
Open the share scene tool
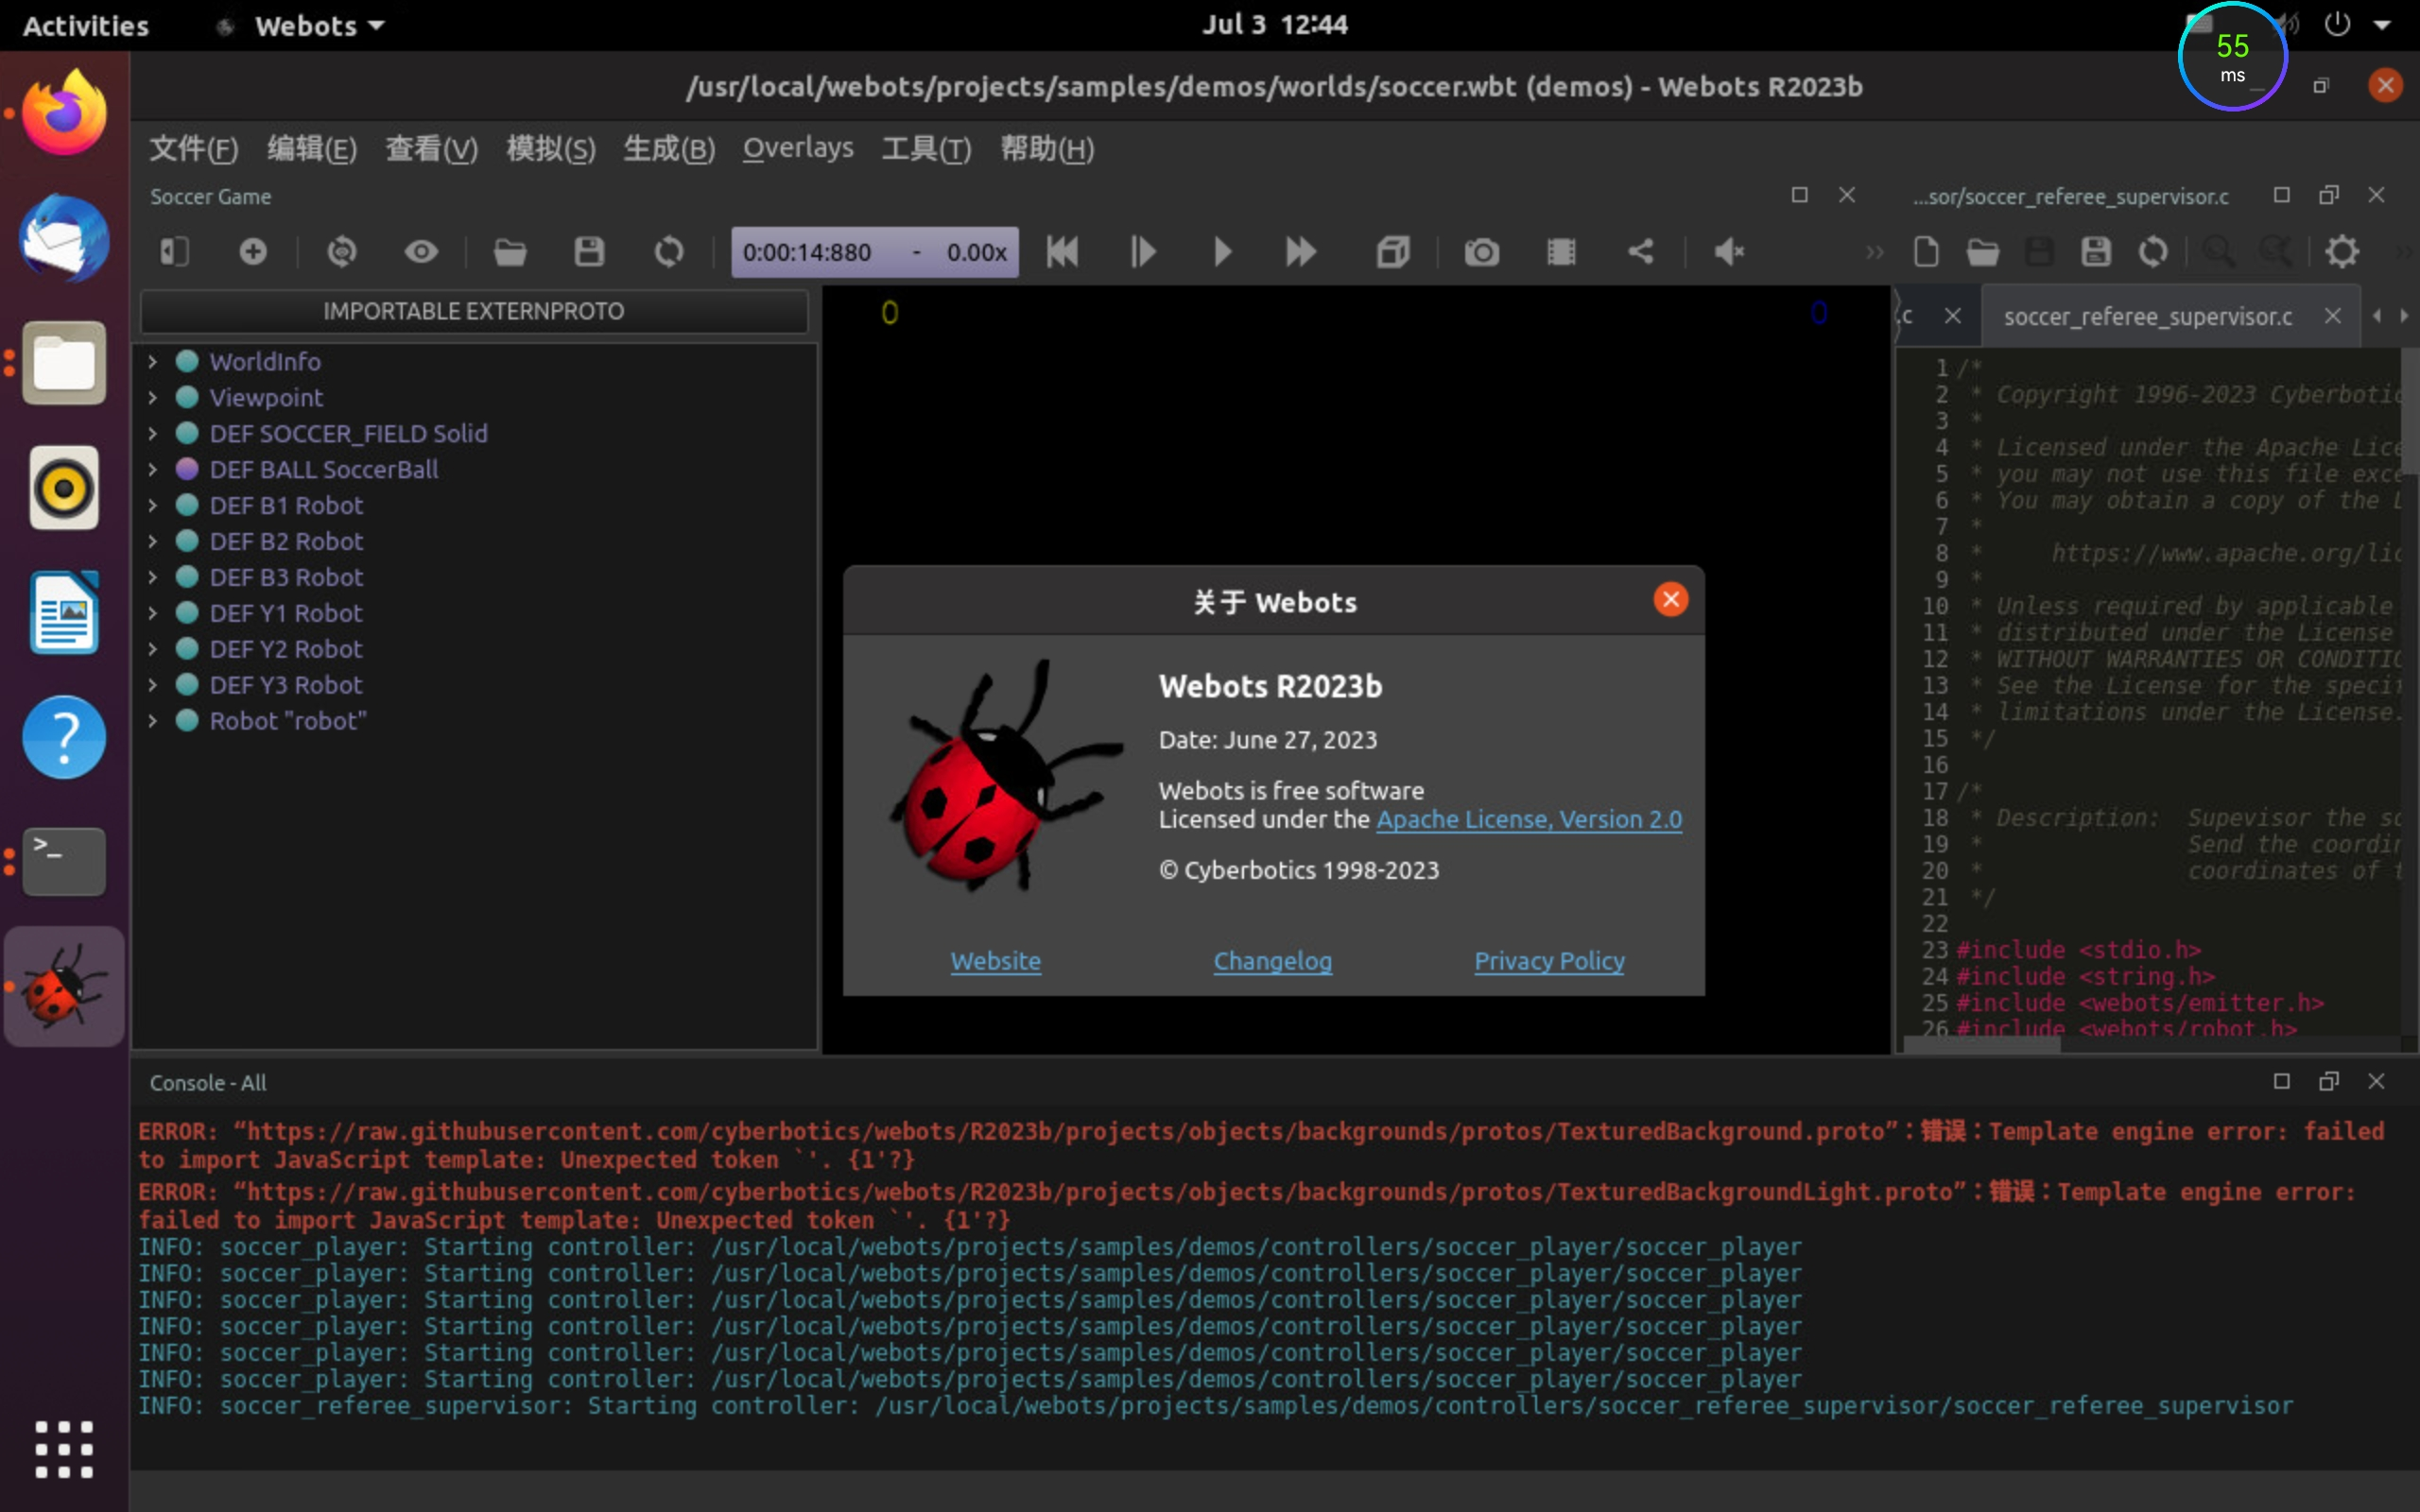pos(1641,252)
